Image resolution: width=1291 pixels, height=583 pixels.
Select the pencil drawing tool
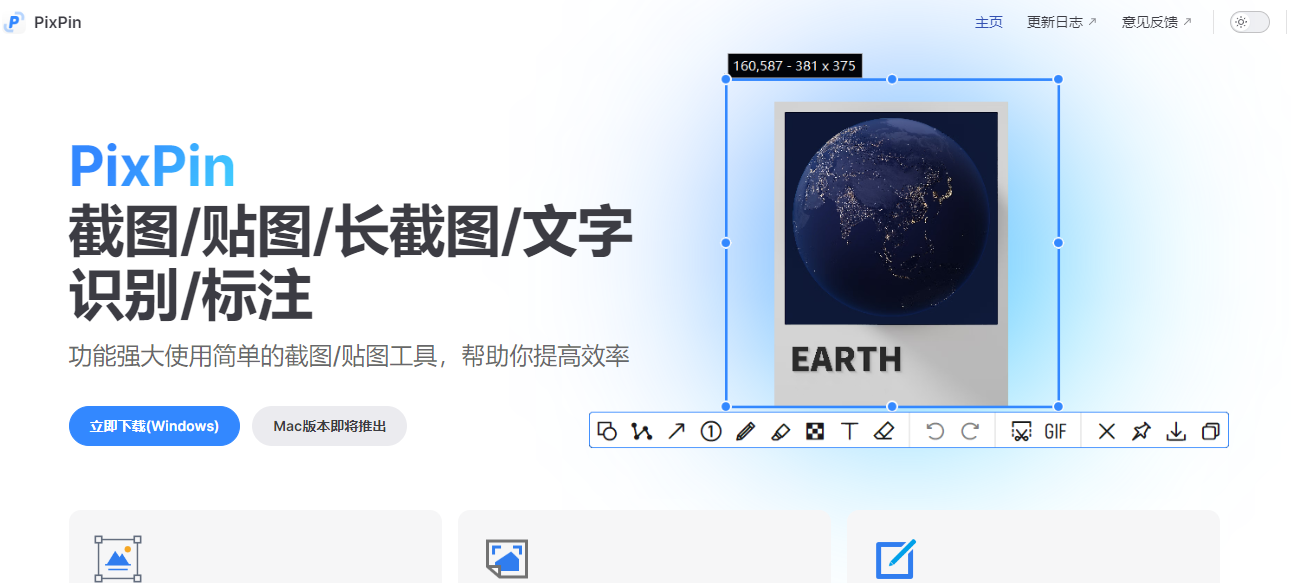point(745,431)
